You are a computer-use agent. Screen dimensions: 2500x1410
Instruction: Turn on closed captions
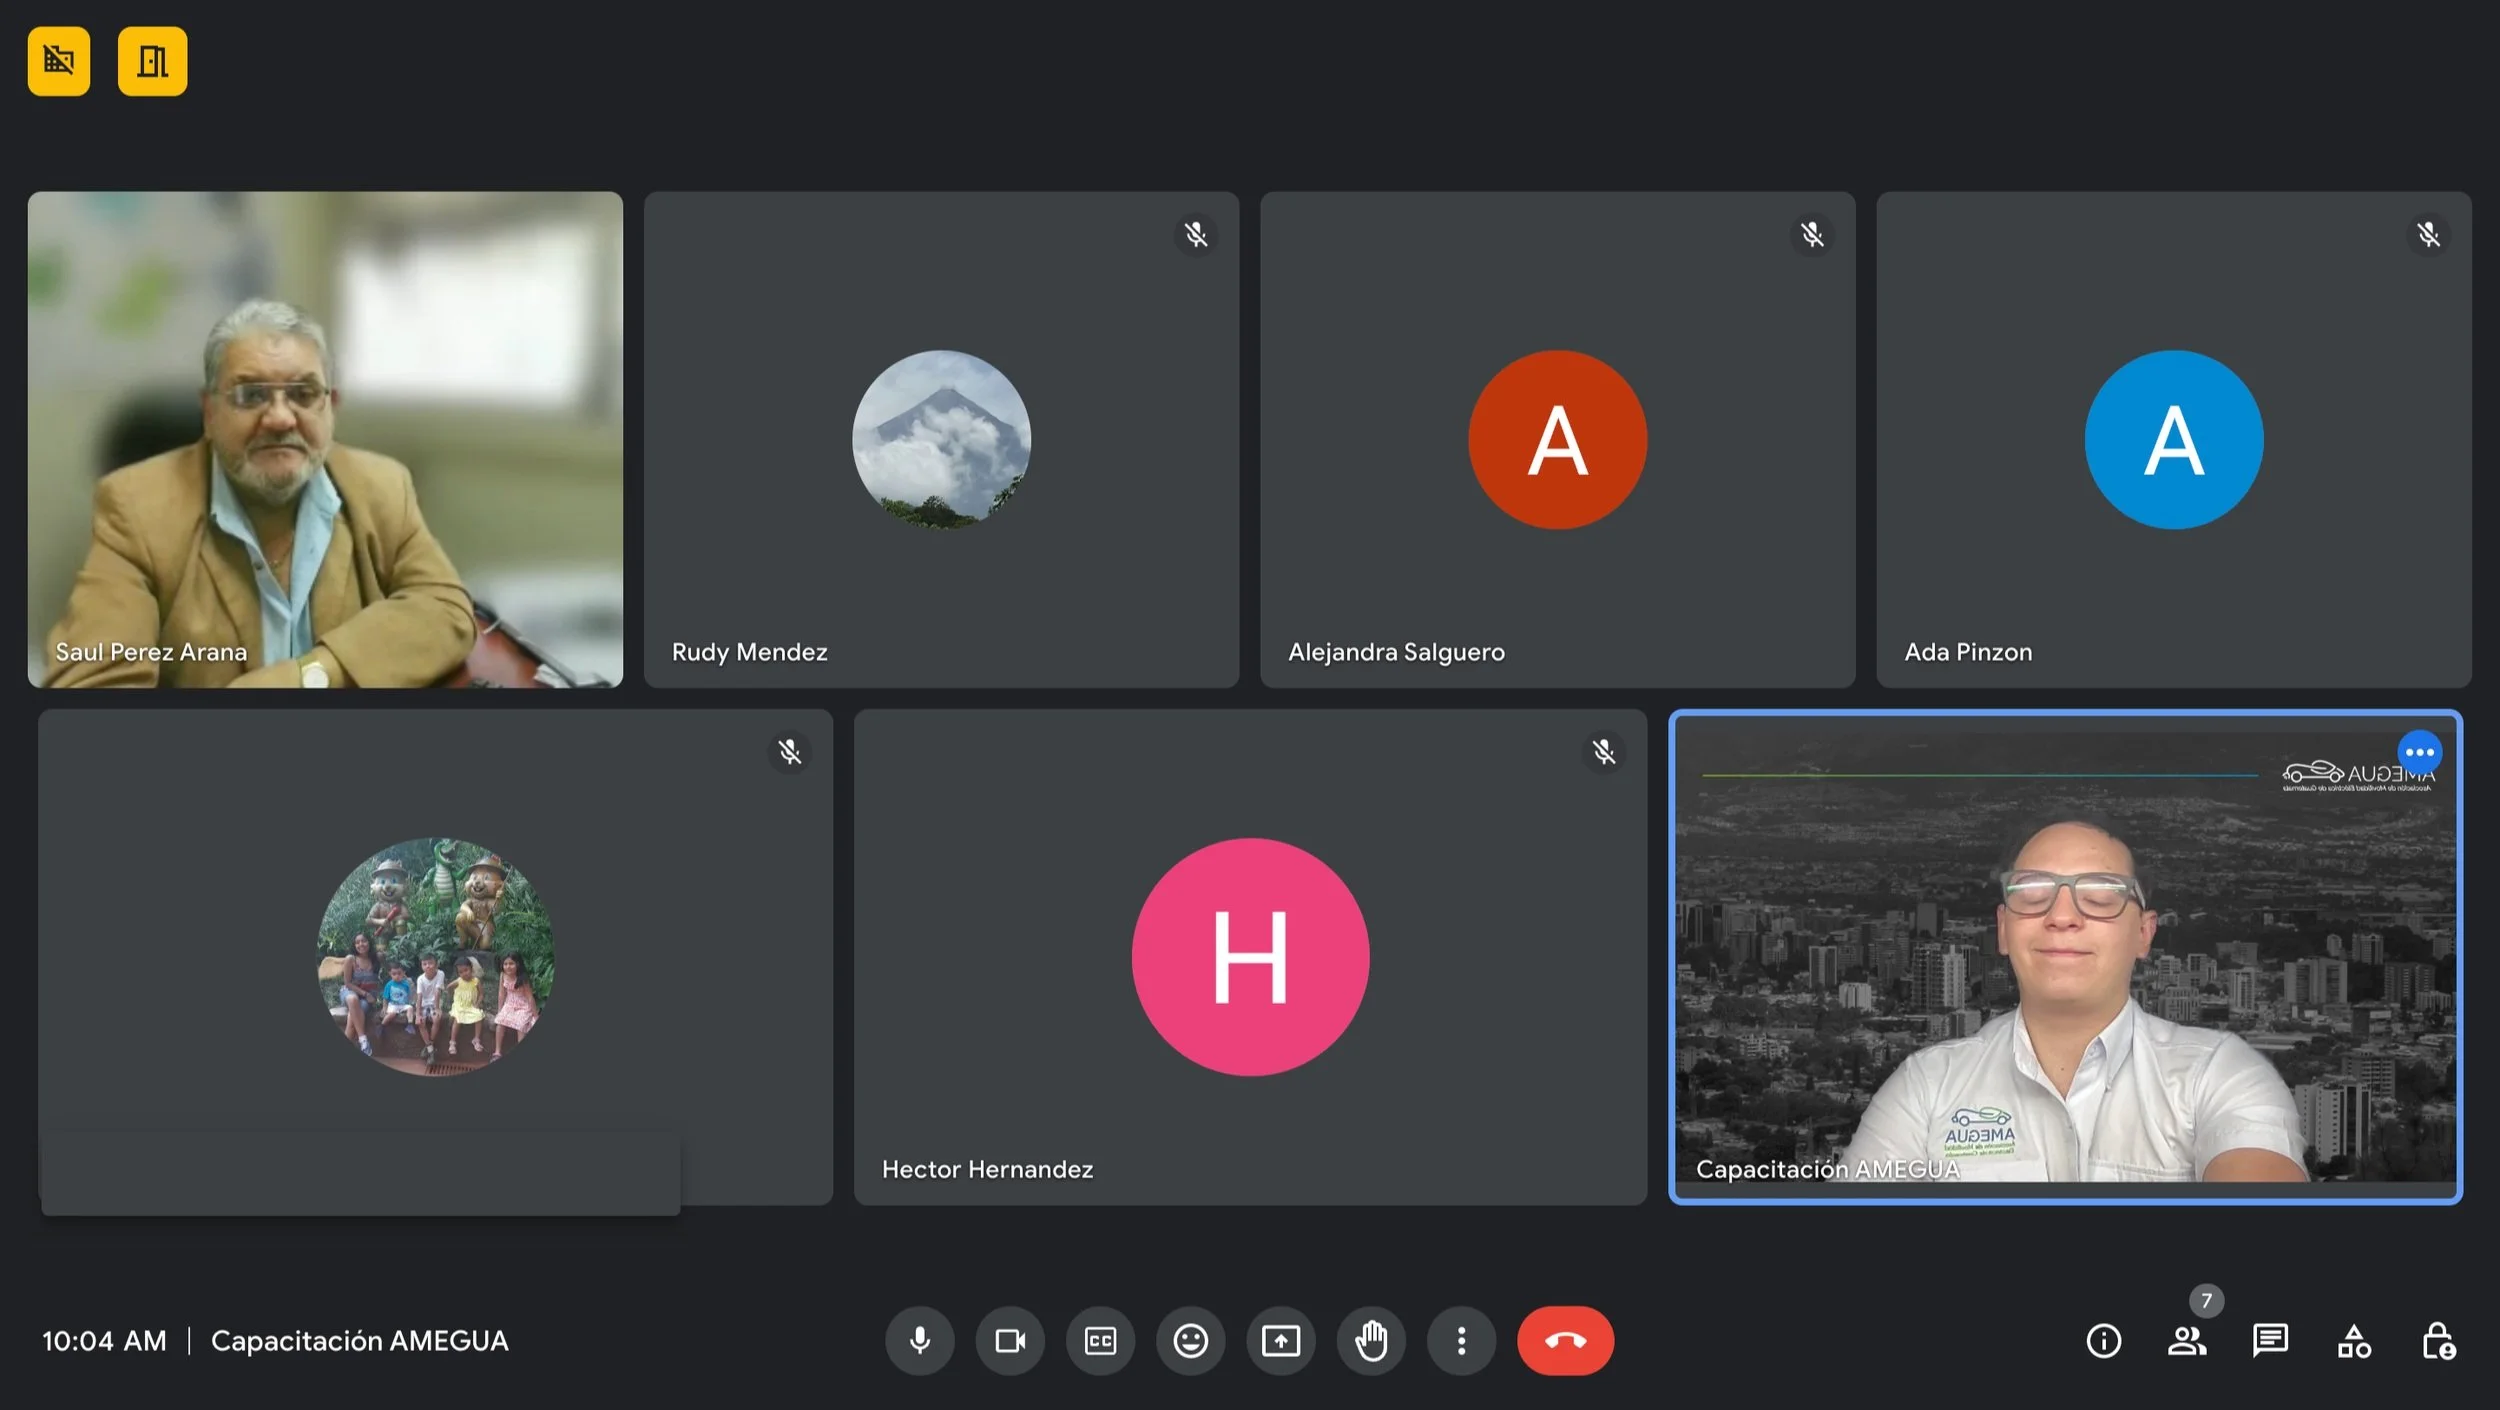click(x=1100, y=1340)
